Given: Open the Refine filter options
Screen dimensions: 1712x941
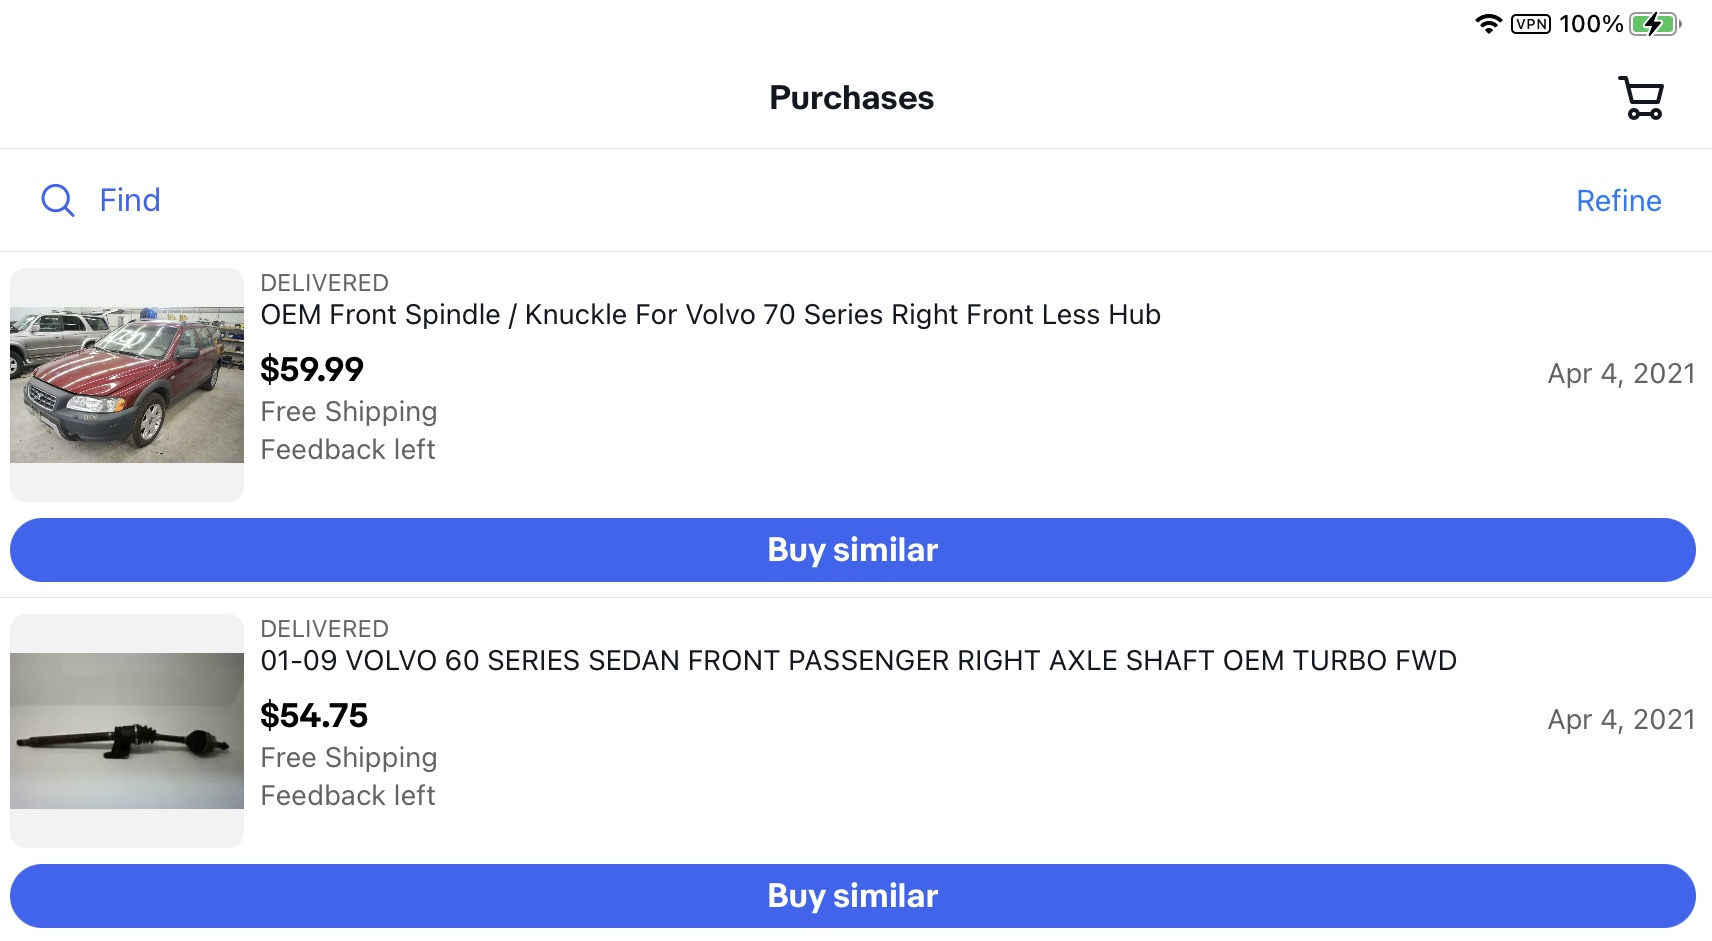Looking at the screenshot, I should click(x=1618, y=201).
